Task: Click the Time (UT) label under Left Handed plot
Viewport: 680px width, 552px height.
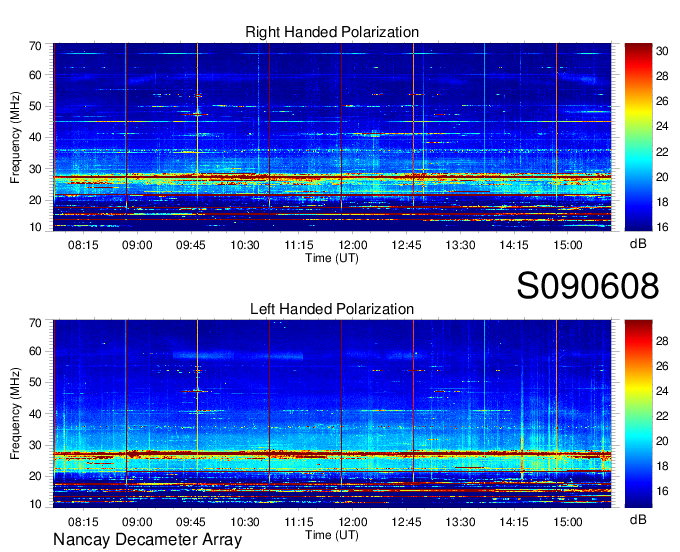Action: 332,535
